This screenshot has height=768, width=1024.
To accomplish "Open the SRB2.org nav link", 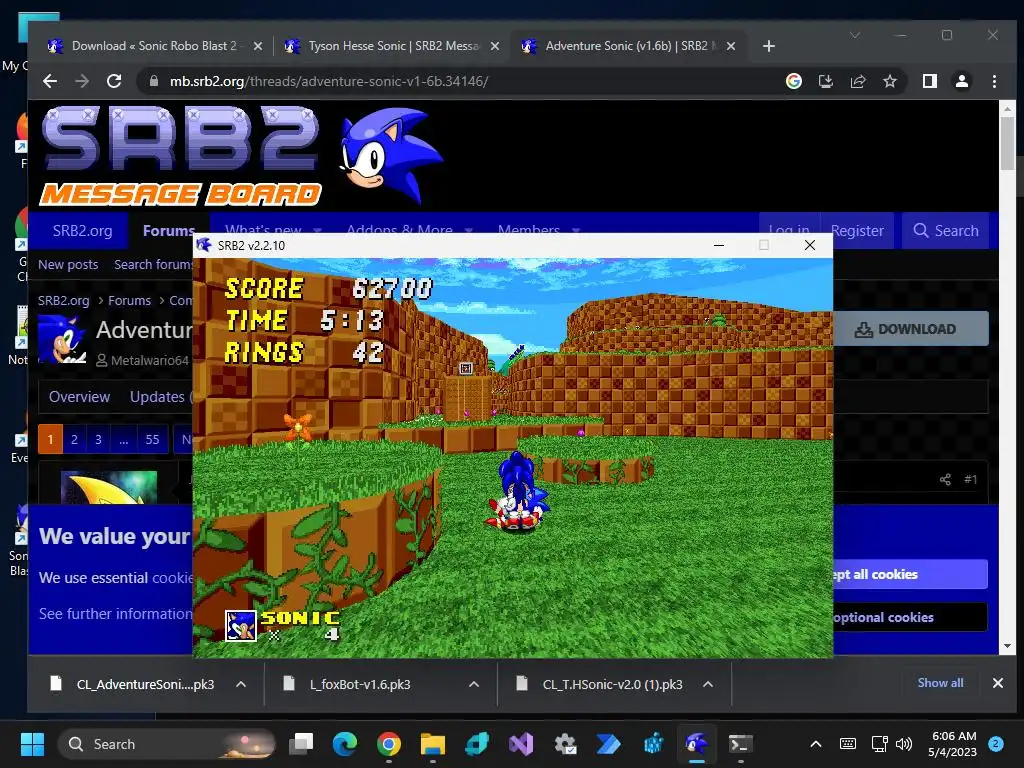I will coord(82,231).
